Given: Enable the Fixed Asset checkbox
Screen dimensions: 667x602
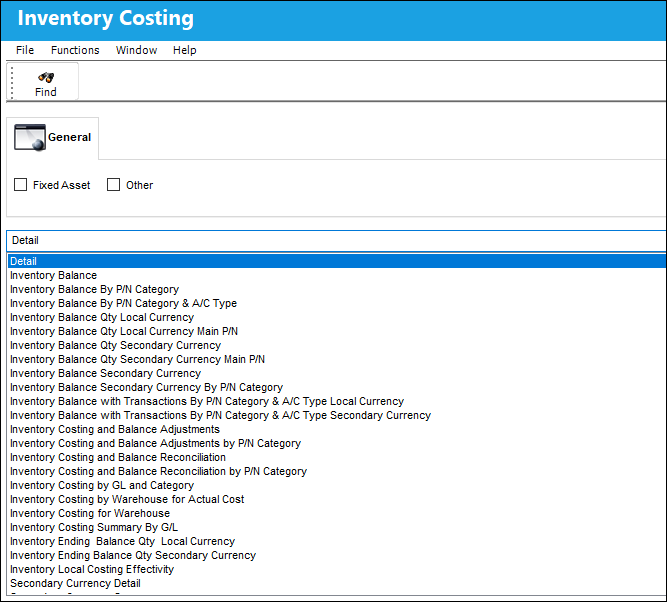Looking at the screenshot, I should click(x=20, y=185).
